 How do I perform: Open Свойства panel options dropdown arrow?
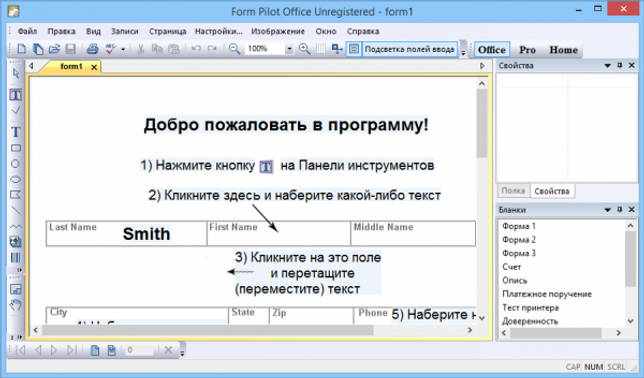click(607, 66)
